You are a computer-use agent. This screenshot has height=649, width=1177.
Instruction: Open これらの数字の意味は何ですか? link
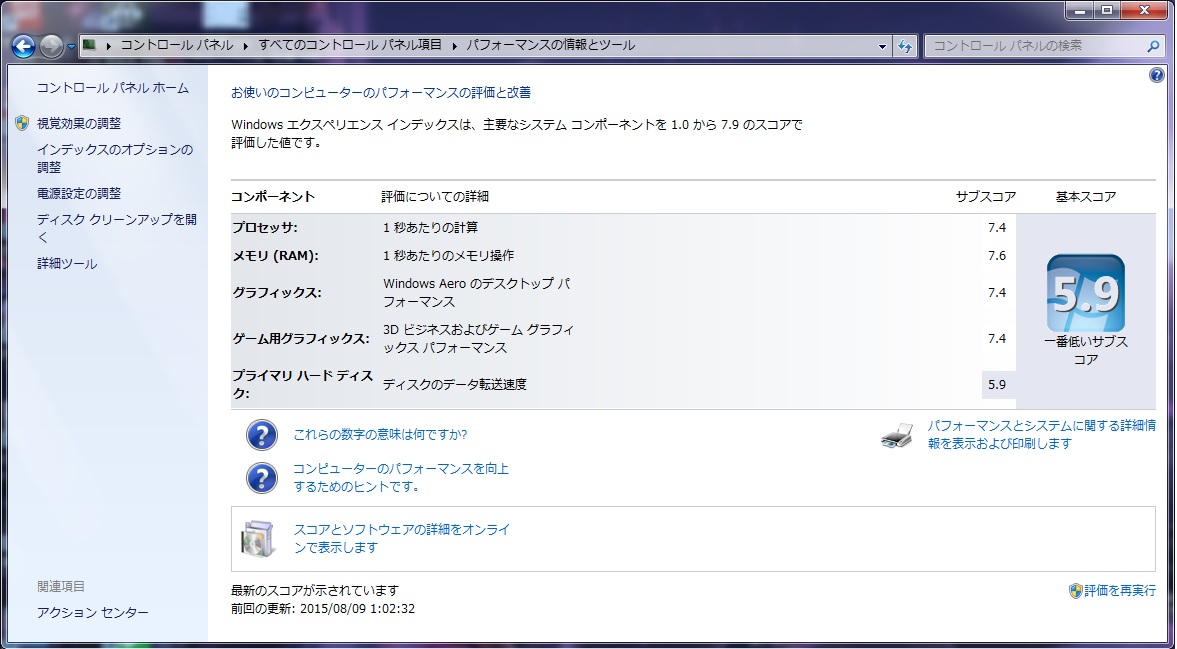(x=380, y=434)
